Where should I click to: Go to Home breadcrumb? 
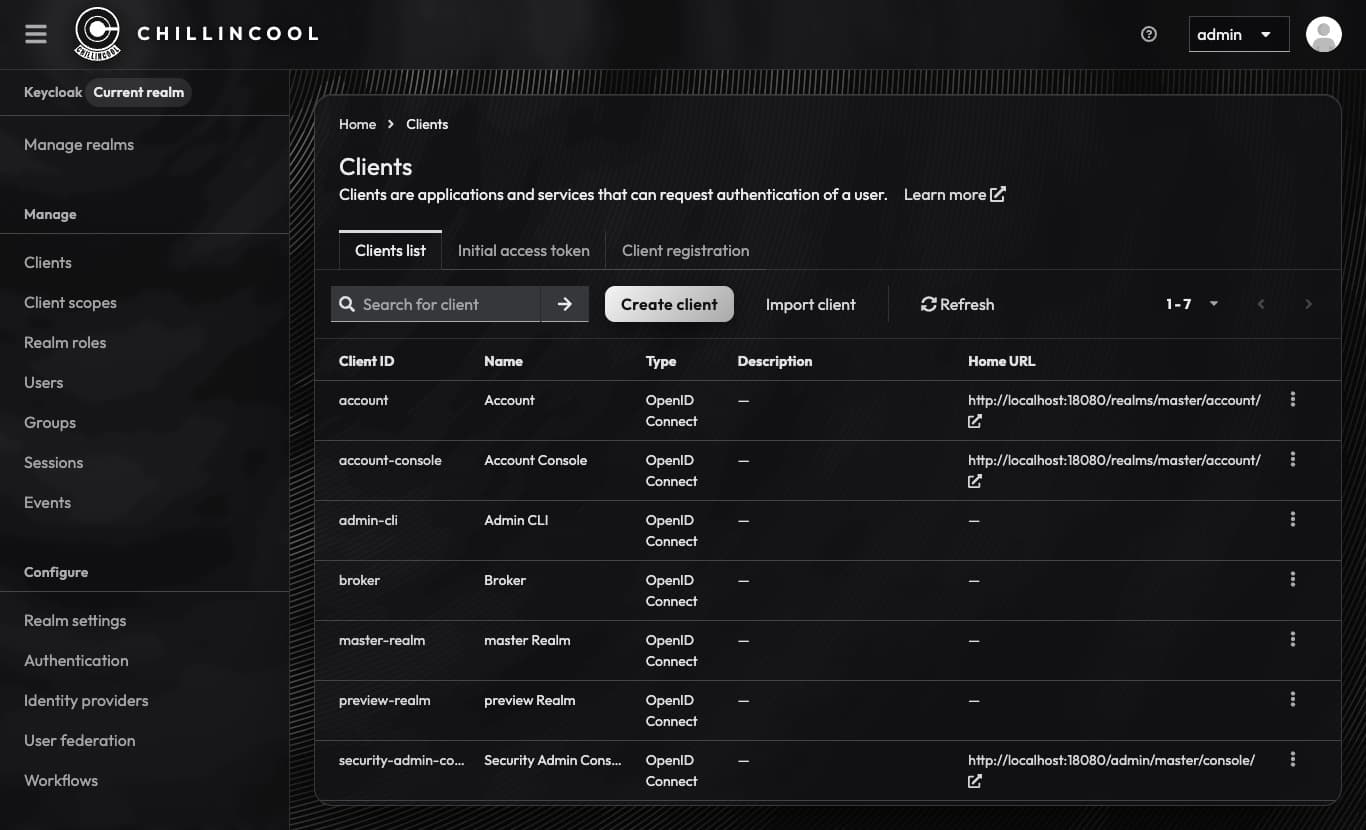coord(357,124)
